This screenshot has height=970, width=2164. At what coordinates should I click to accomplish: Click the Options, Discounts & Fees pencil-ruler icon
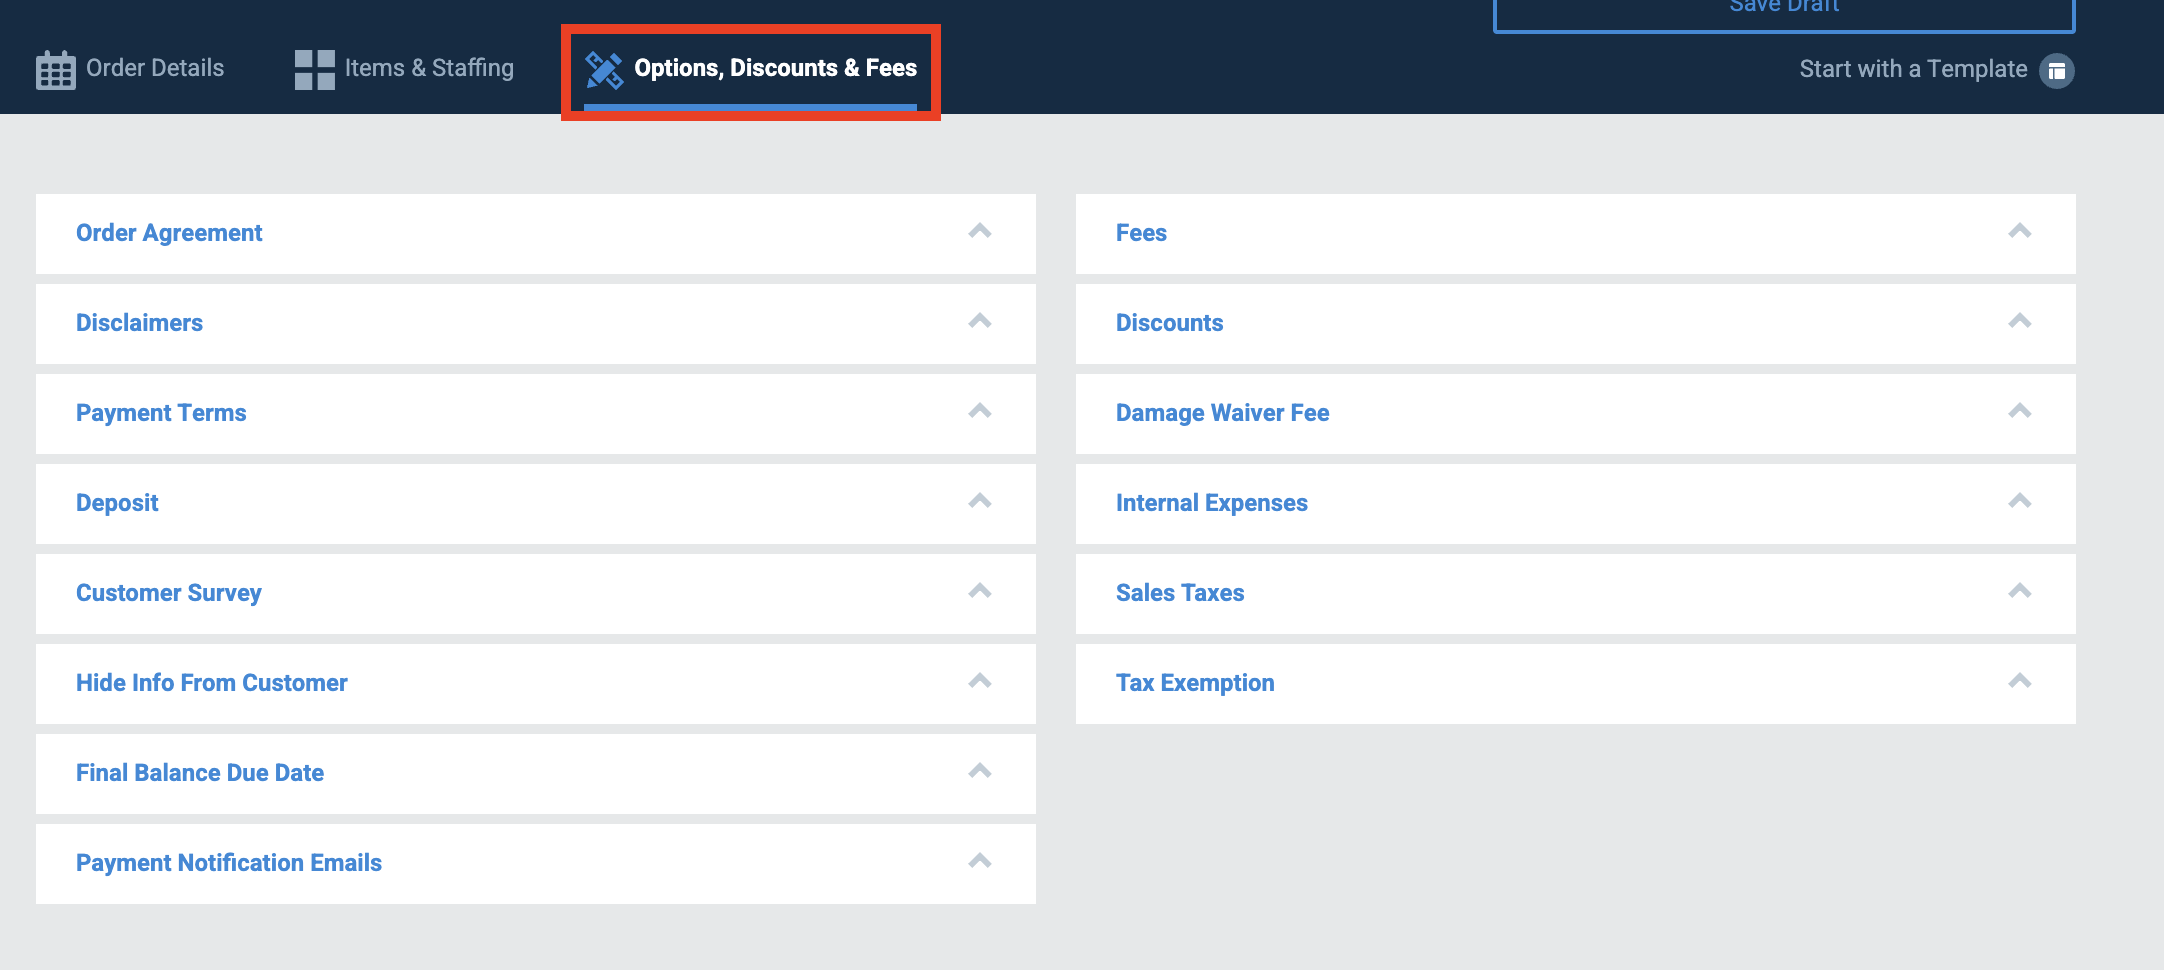tap(604, 70)
